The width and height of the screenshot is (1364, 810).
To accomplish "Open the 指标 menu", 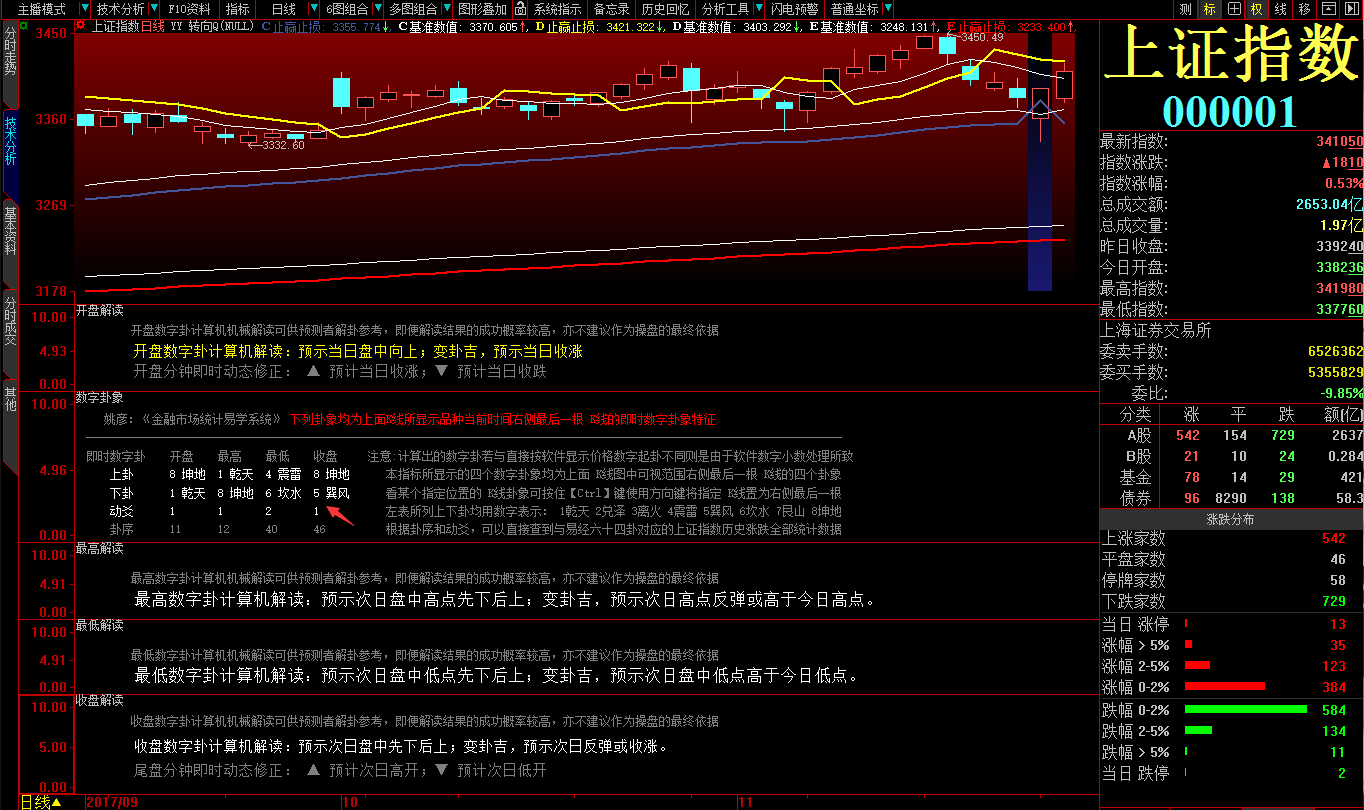I will (x=237, y=9).
